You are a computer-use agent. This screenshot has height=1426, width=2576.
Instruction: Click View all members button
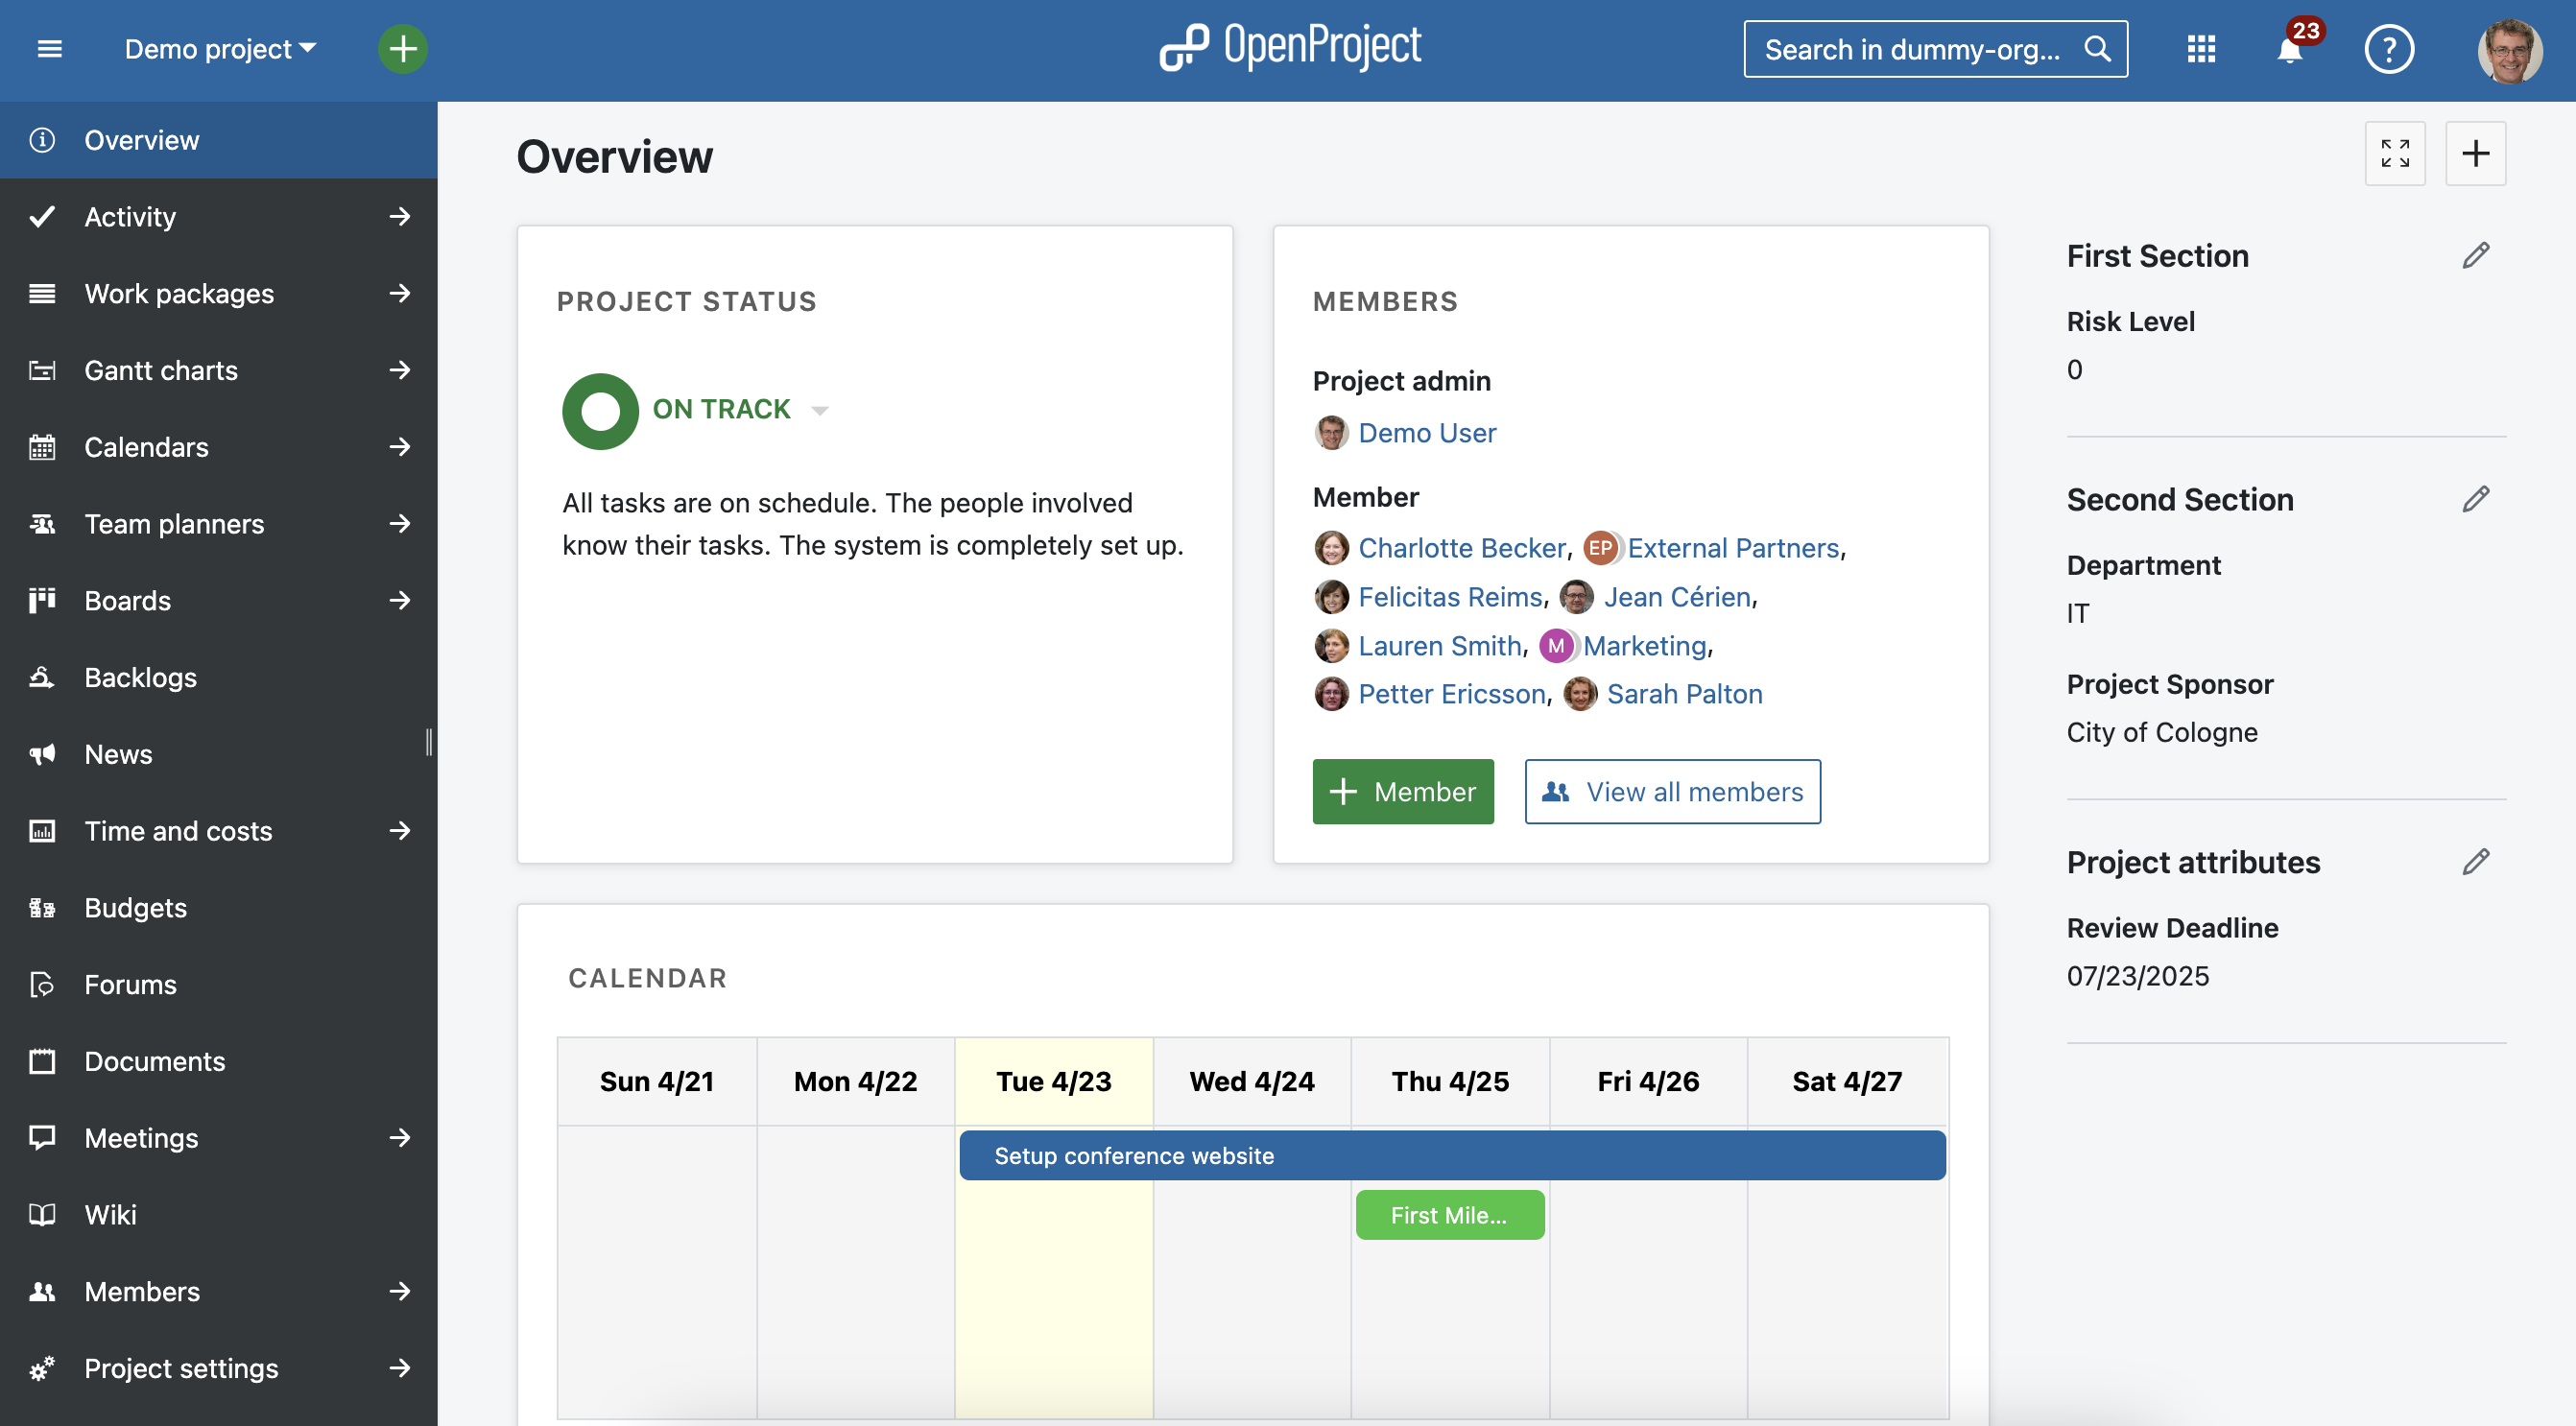click(x=1673, y=792)
